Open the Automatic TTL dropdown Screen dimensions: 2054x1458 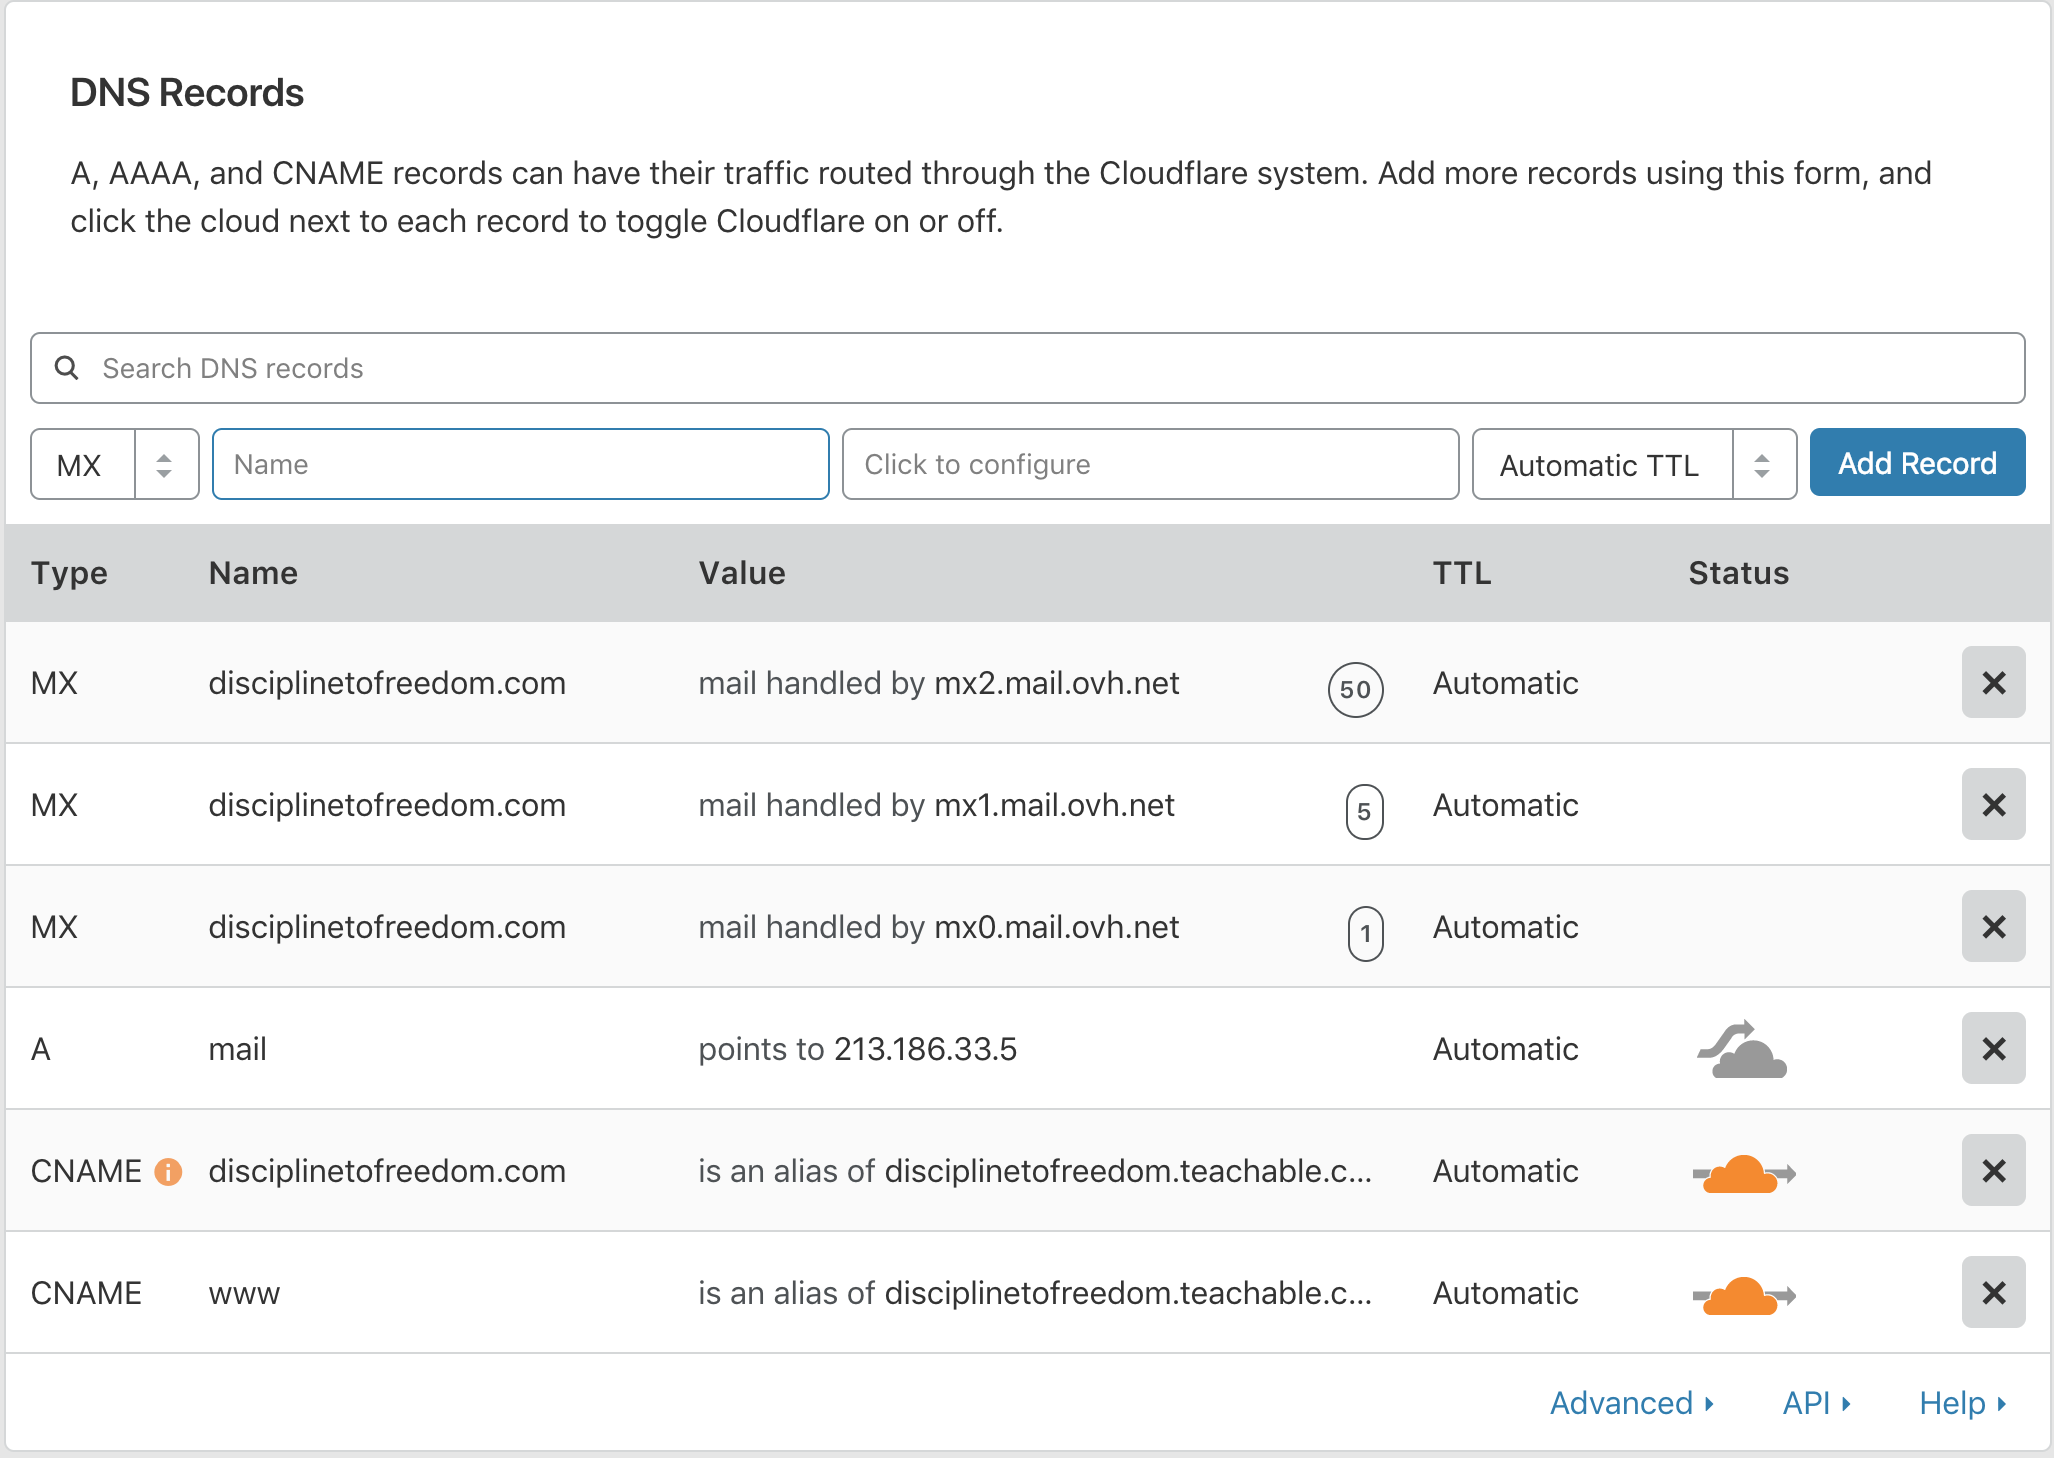[1633, 464]
